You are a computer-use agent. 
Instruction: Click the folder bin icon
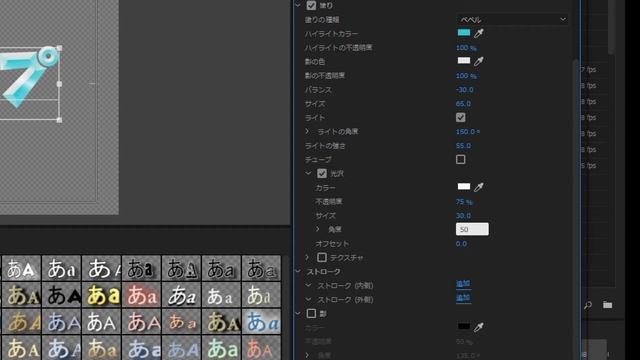click(607, 305)
